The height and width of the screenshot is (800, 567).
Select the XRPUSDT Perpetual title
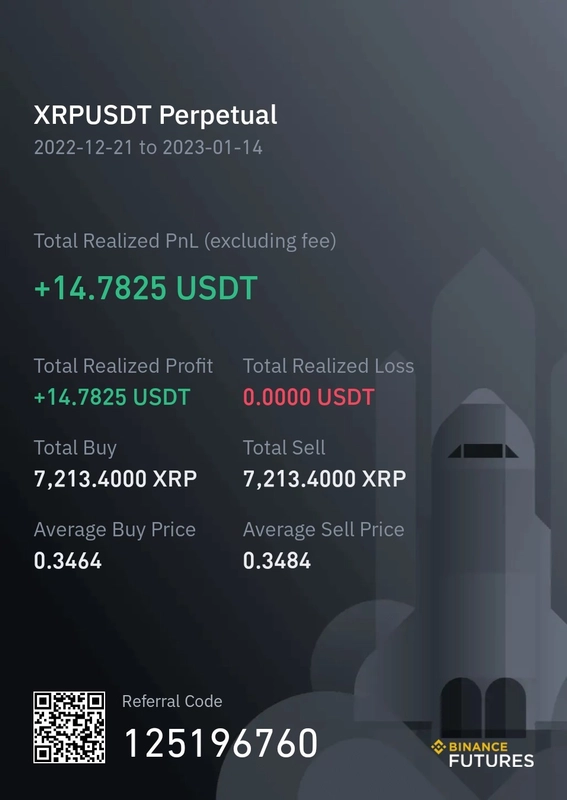click(x=156, y=115)
